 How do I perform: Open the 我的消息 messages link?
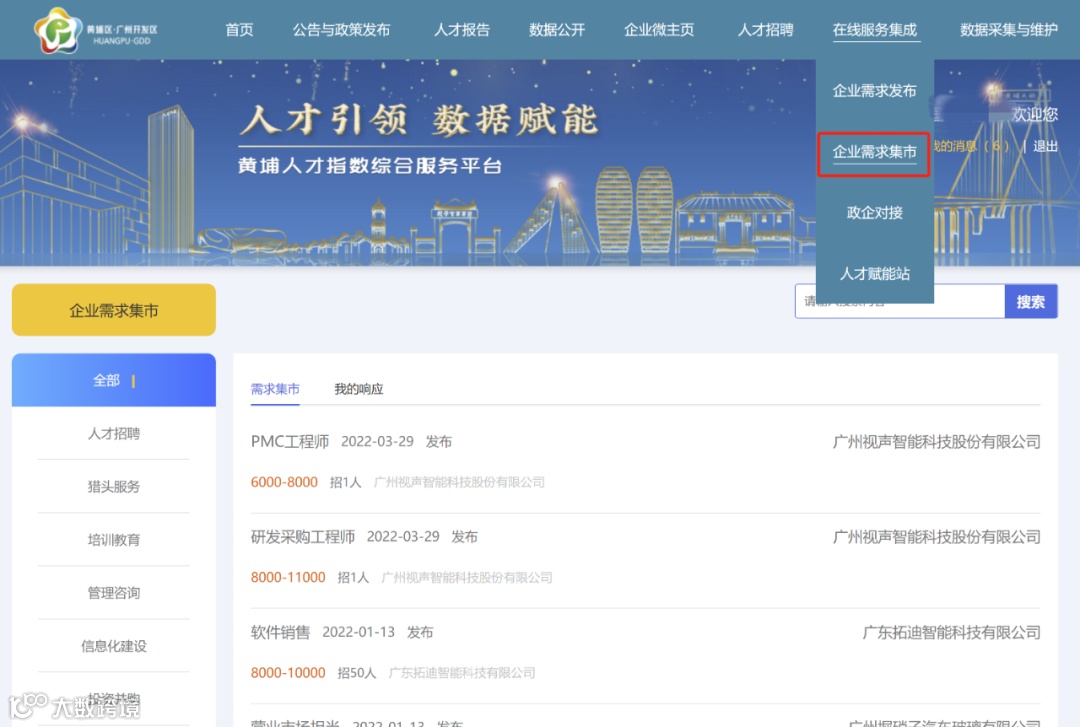(971, 146)
